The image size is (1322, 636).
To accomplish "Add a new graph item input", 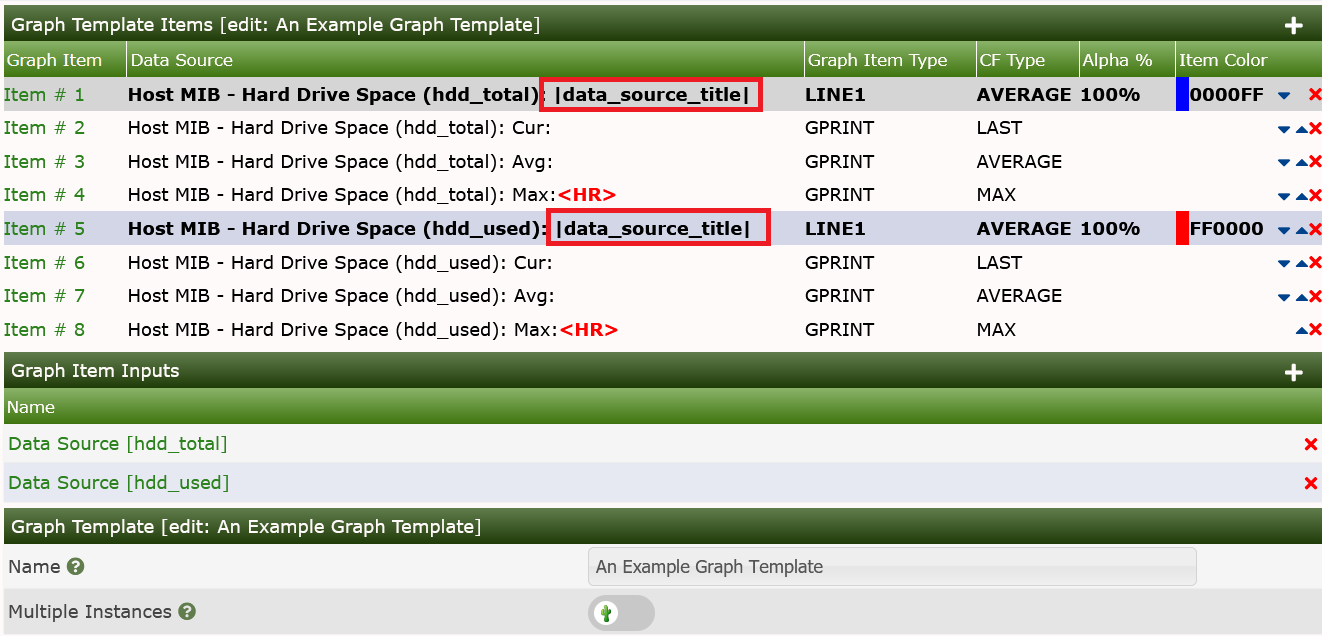I will [x=1294, y=371].
